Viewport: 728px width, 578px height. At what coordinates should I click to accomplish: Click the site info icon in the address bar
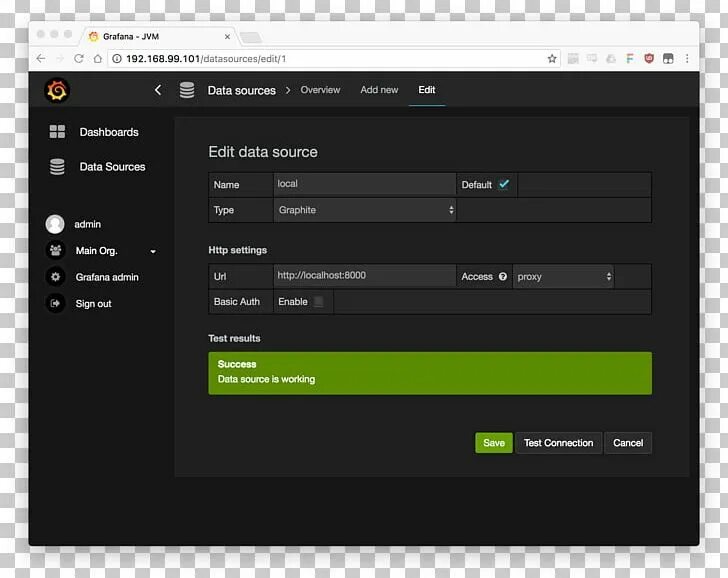coord(117,58)
